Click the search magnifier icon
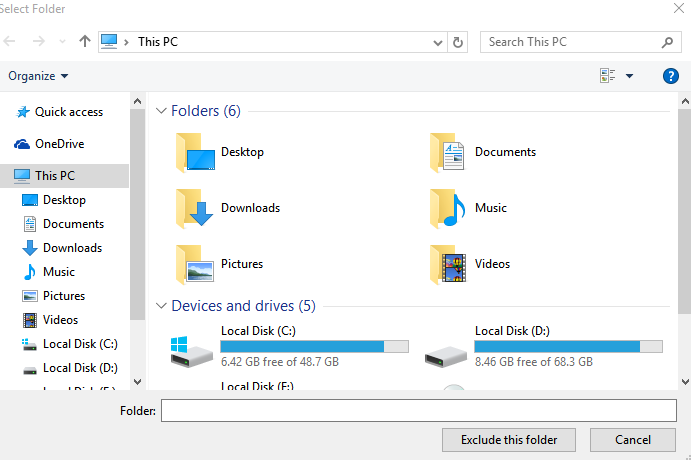This screenshot has height=460, width=691. [668, 42]
